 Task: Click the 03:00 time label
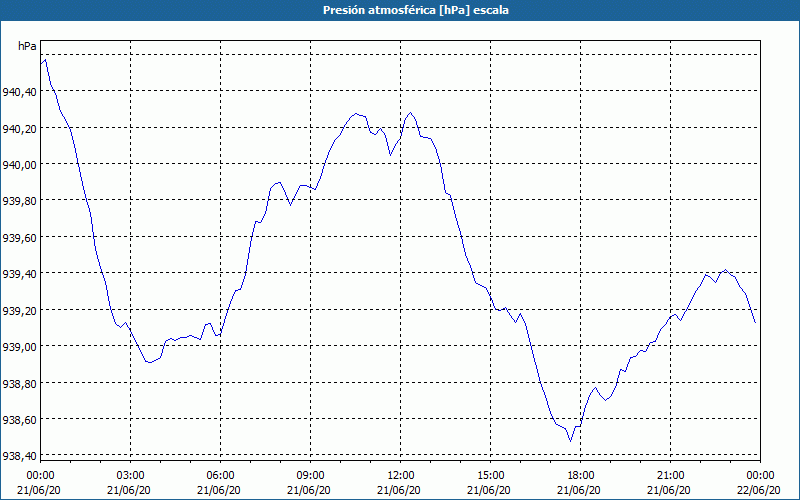click(131, 476)
